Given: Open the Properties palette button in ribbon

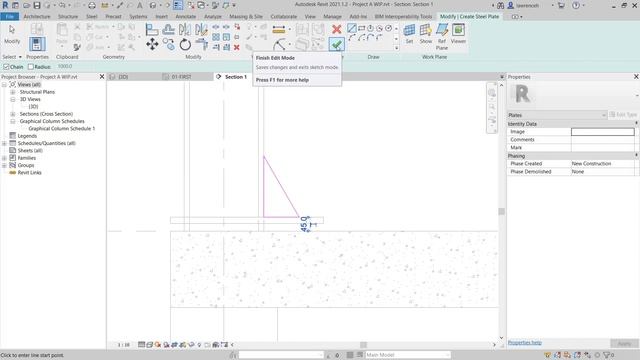Looking at the screenshot, I should (37, 44).
